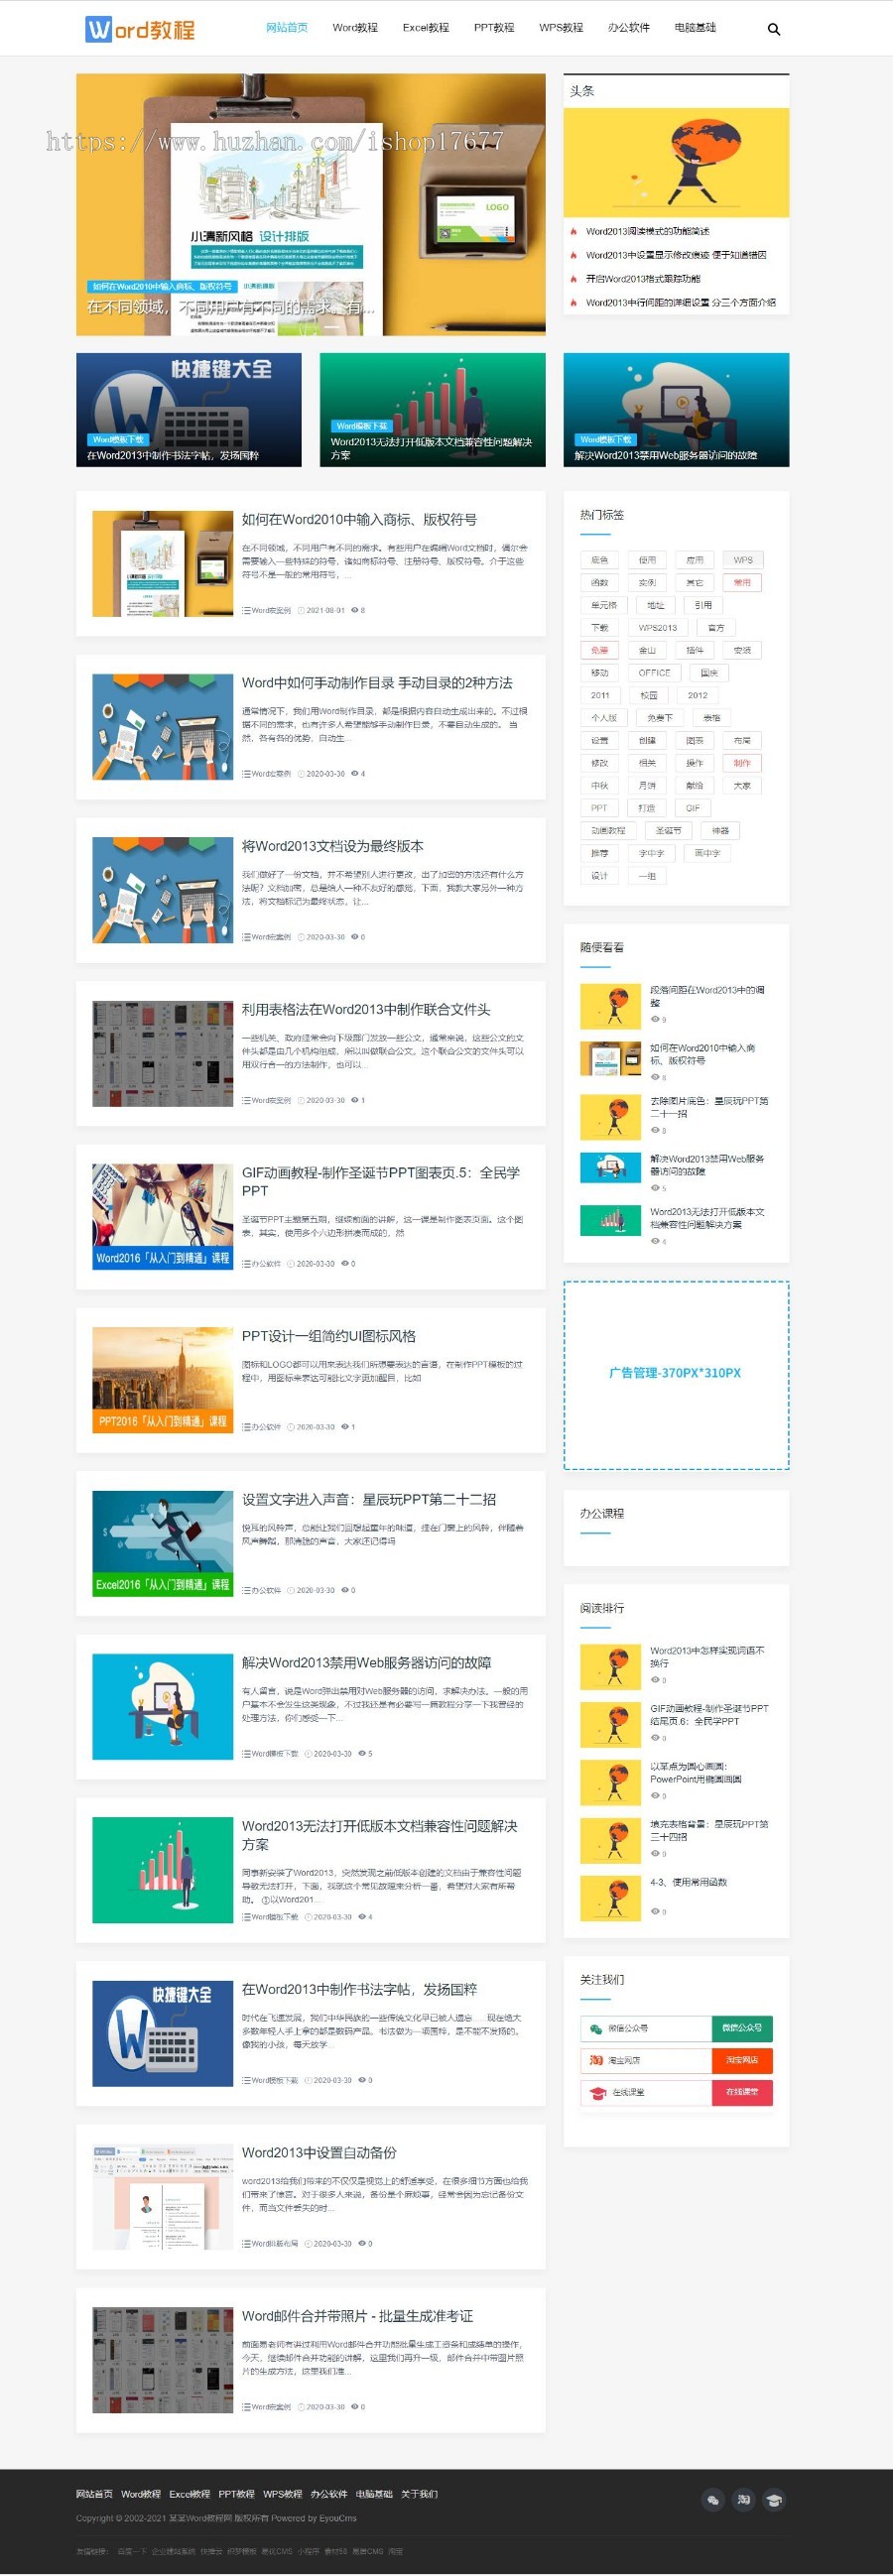The width and height of the screenshot is (893, 2576).
Task: Click thumbnail of GIF动画教程 圣诞节PPT article
Action: (162, 1216)
